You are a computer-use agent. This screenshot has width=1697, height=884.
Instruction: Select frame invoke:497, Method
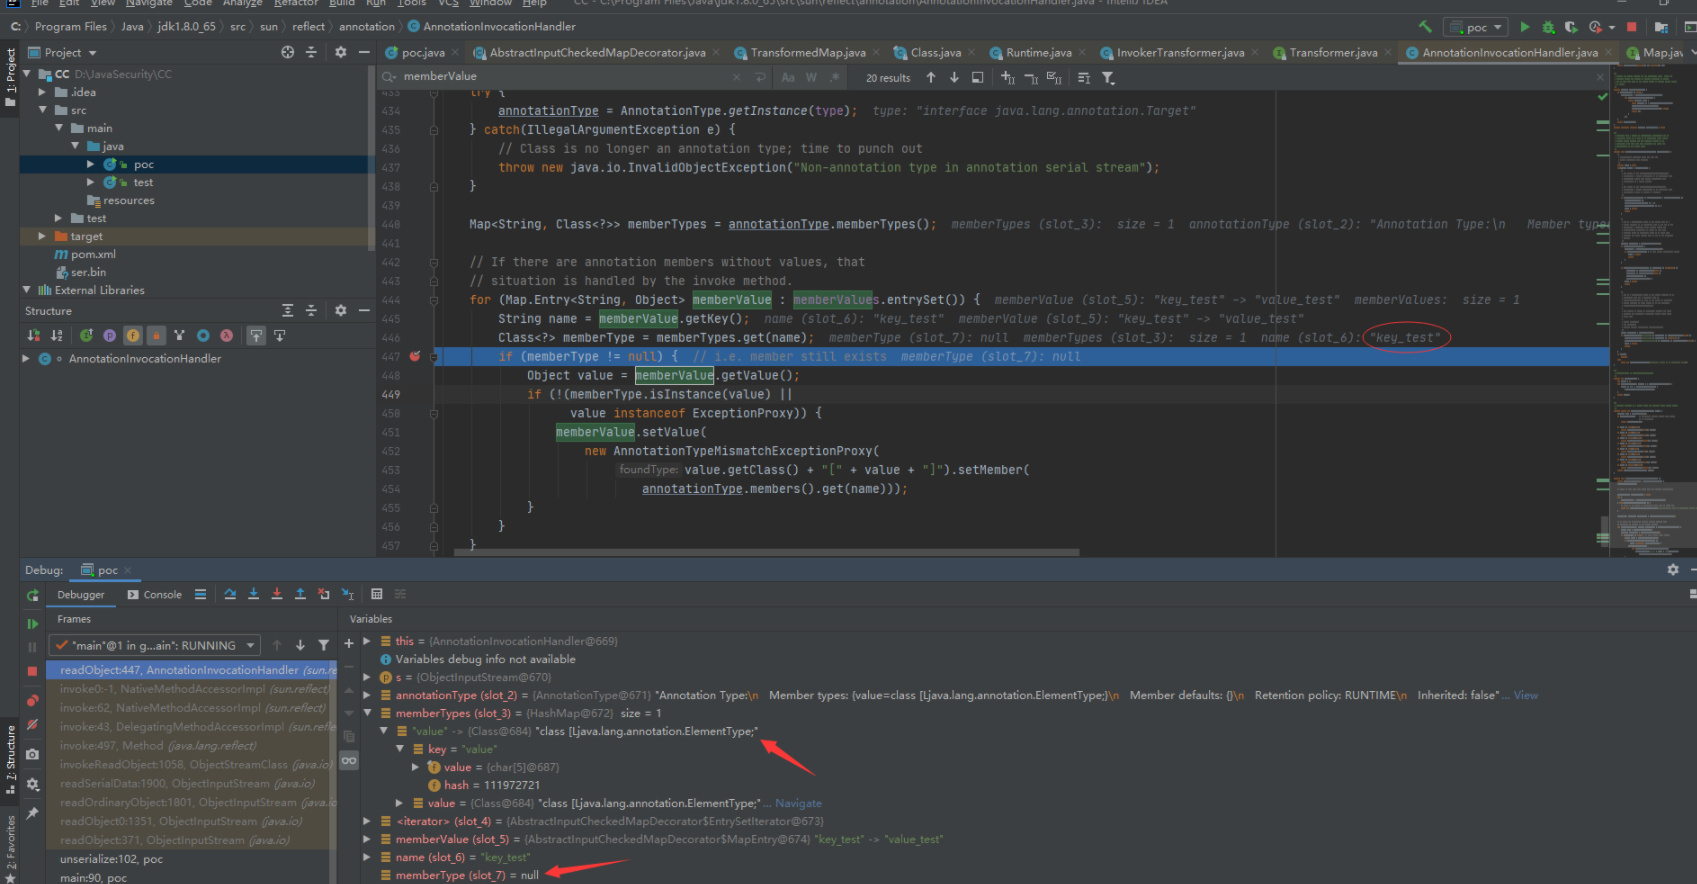click(158, 745)
